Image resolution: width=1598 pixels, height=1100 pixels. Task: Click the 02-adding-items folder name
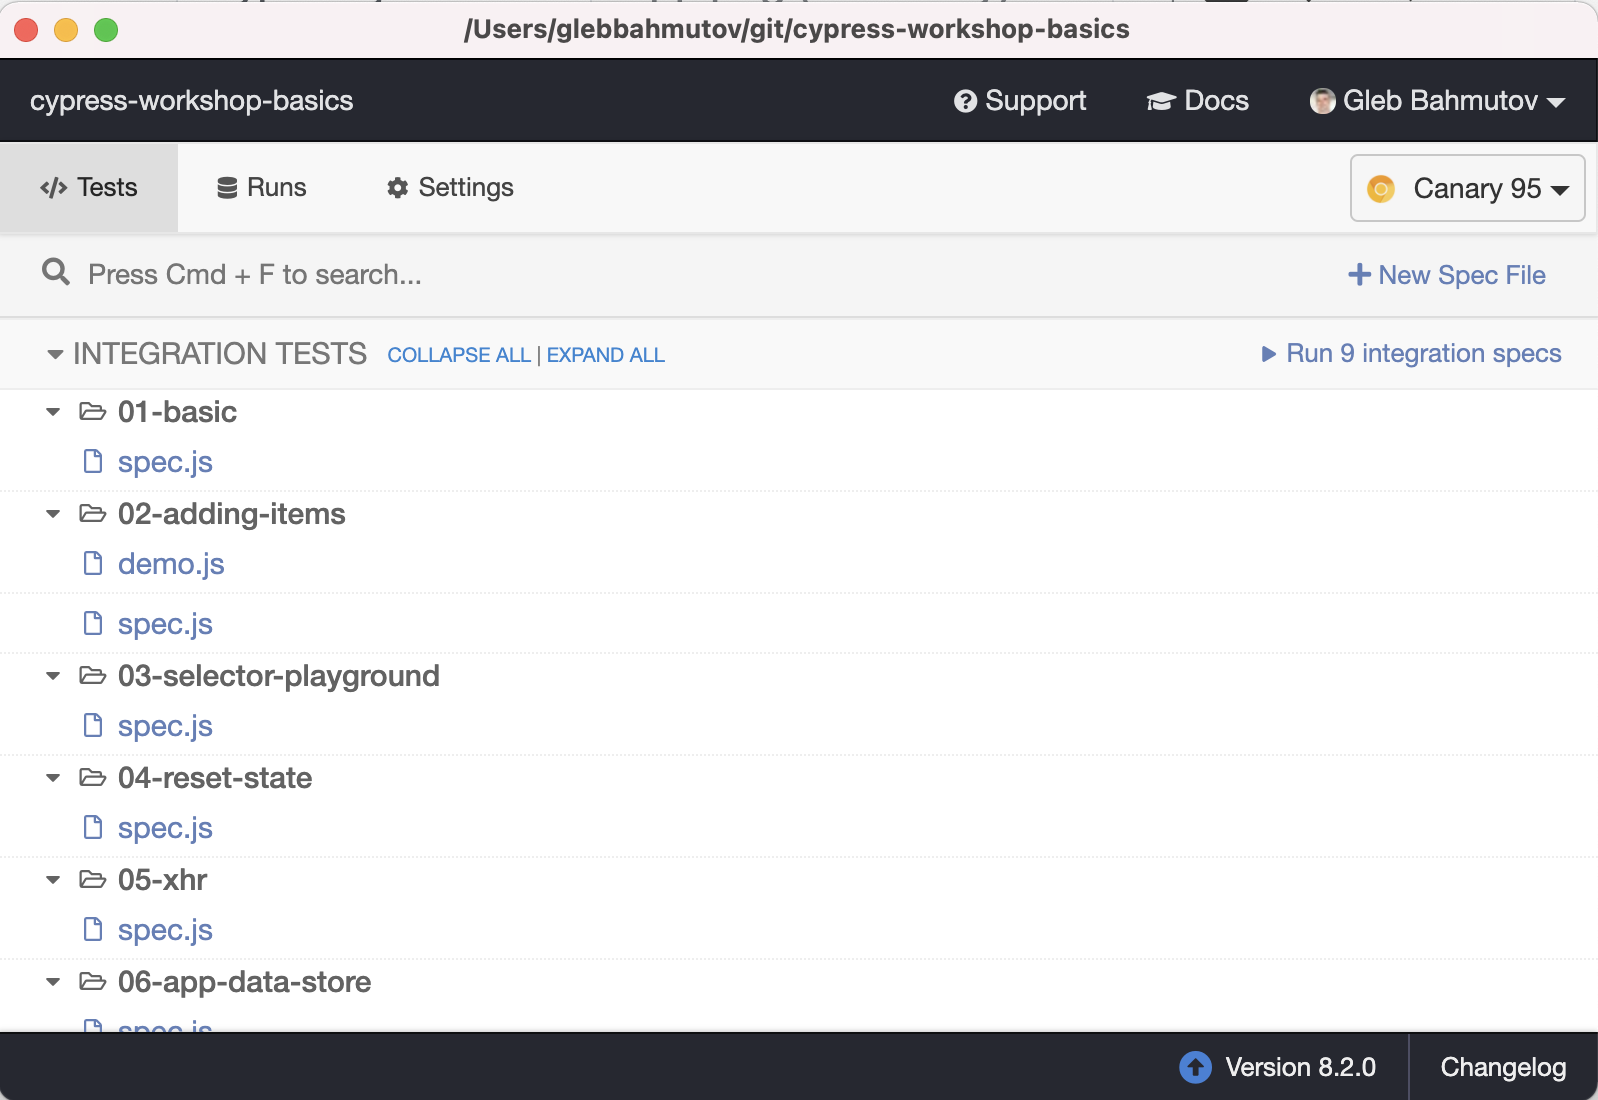tap(232, 514)
